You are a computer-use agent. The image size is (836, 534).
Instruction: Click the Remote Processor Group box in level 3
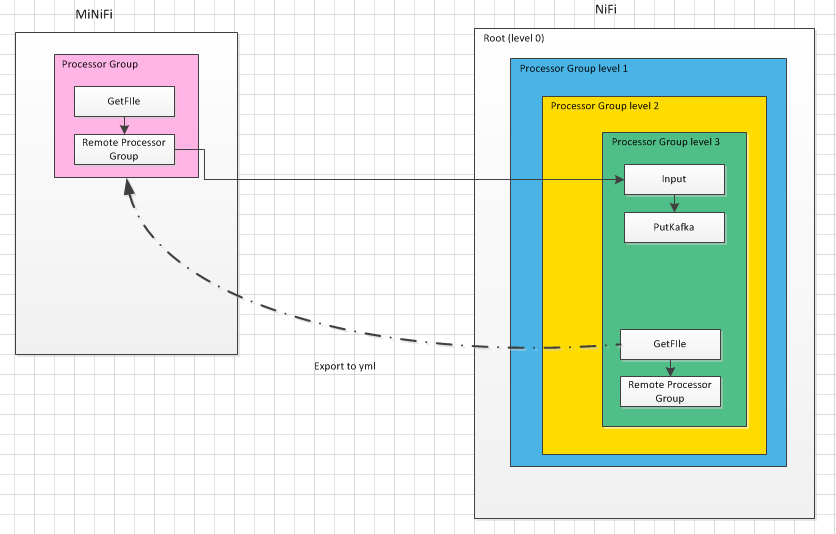[670, 391]
